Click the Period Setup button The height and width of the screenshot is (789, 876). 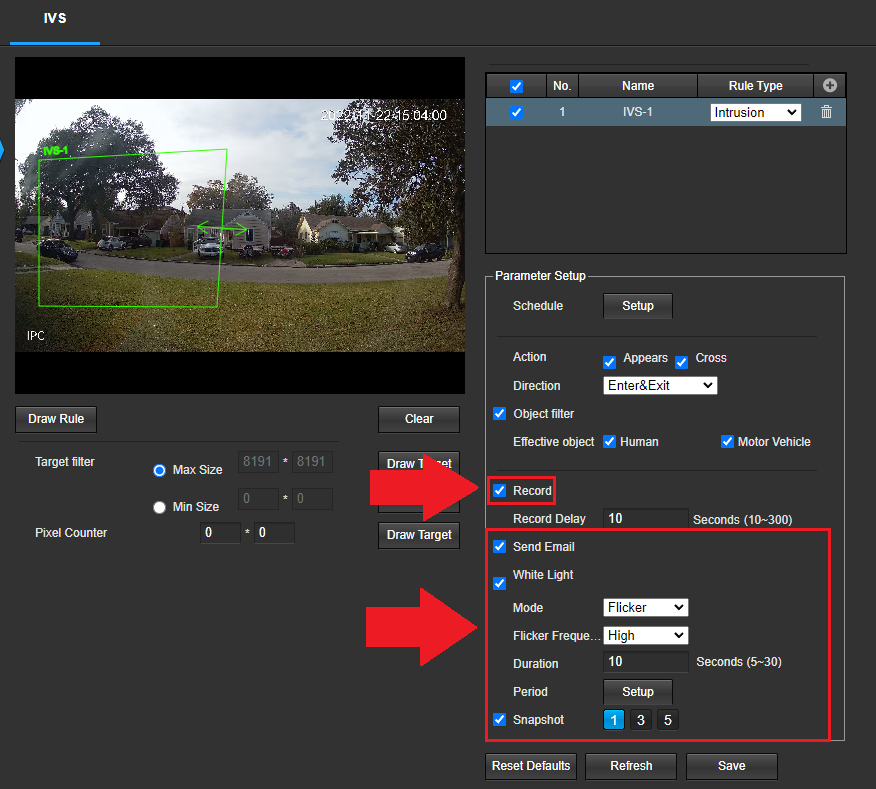click(637, 692)
